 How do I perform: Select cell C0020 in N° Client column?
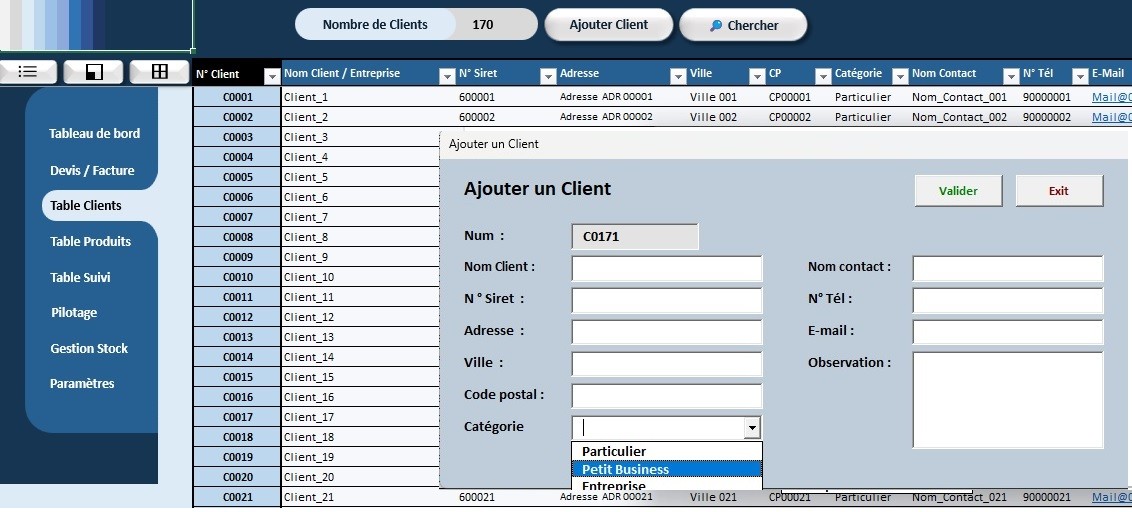coord(238,477)
